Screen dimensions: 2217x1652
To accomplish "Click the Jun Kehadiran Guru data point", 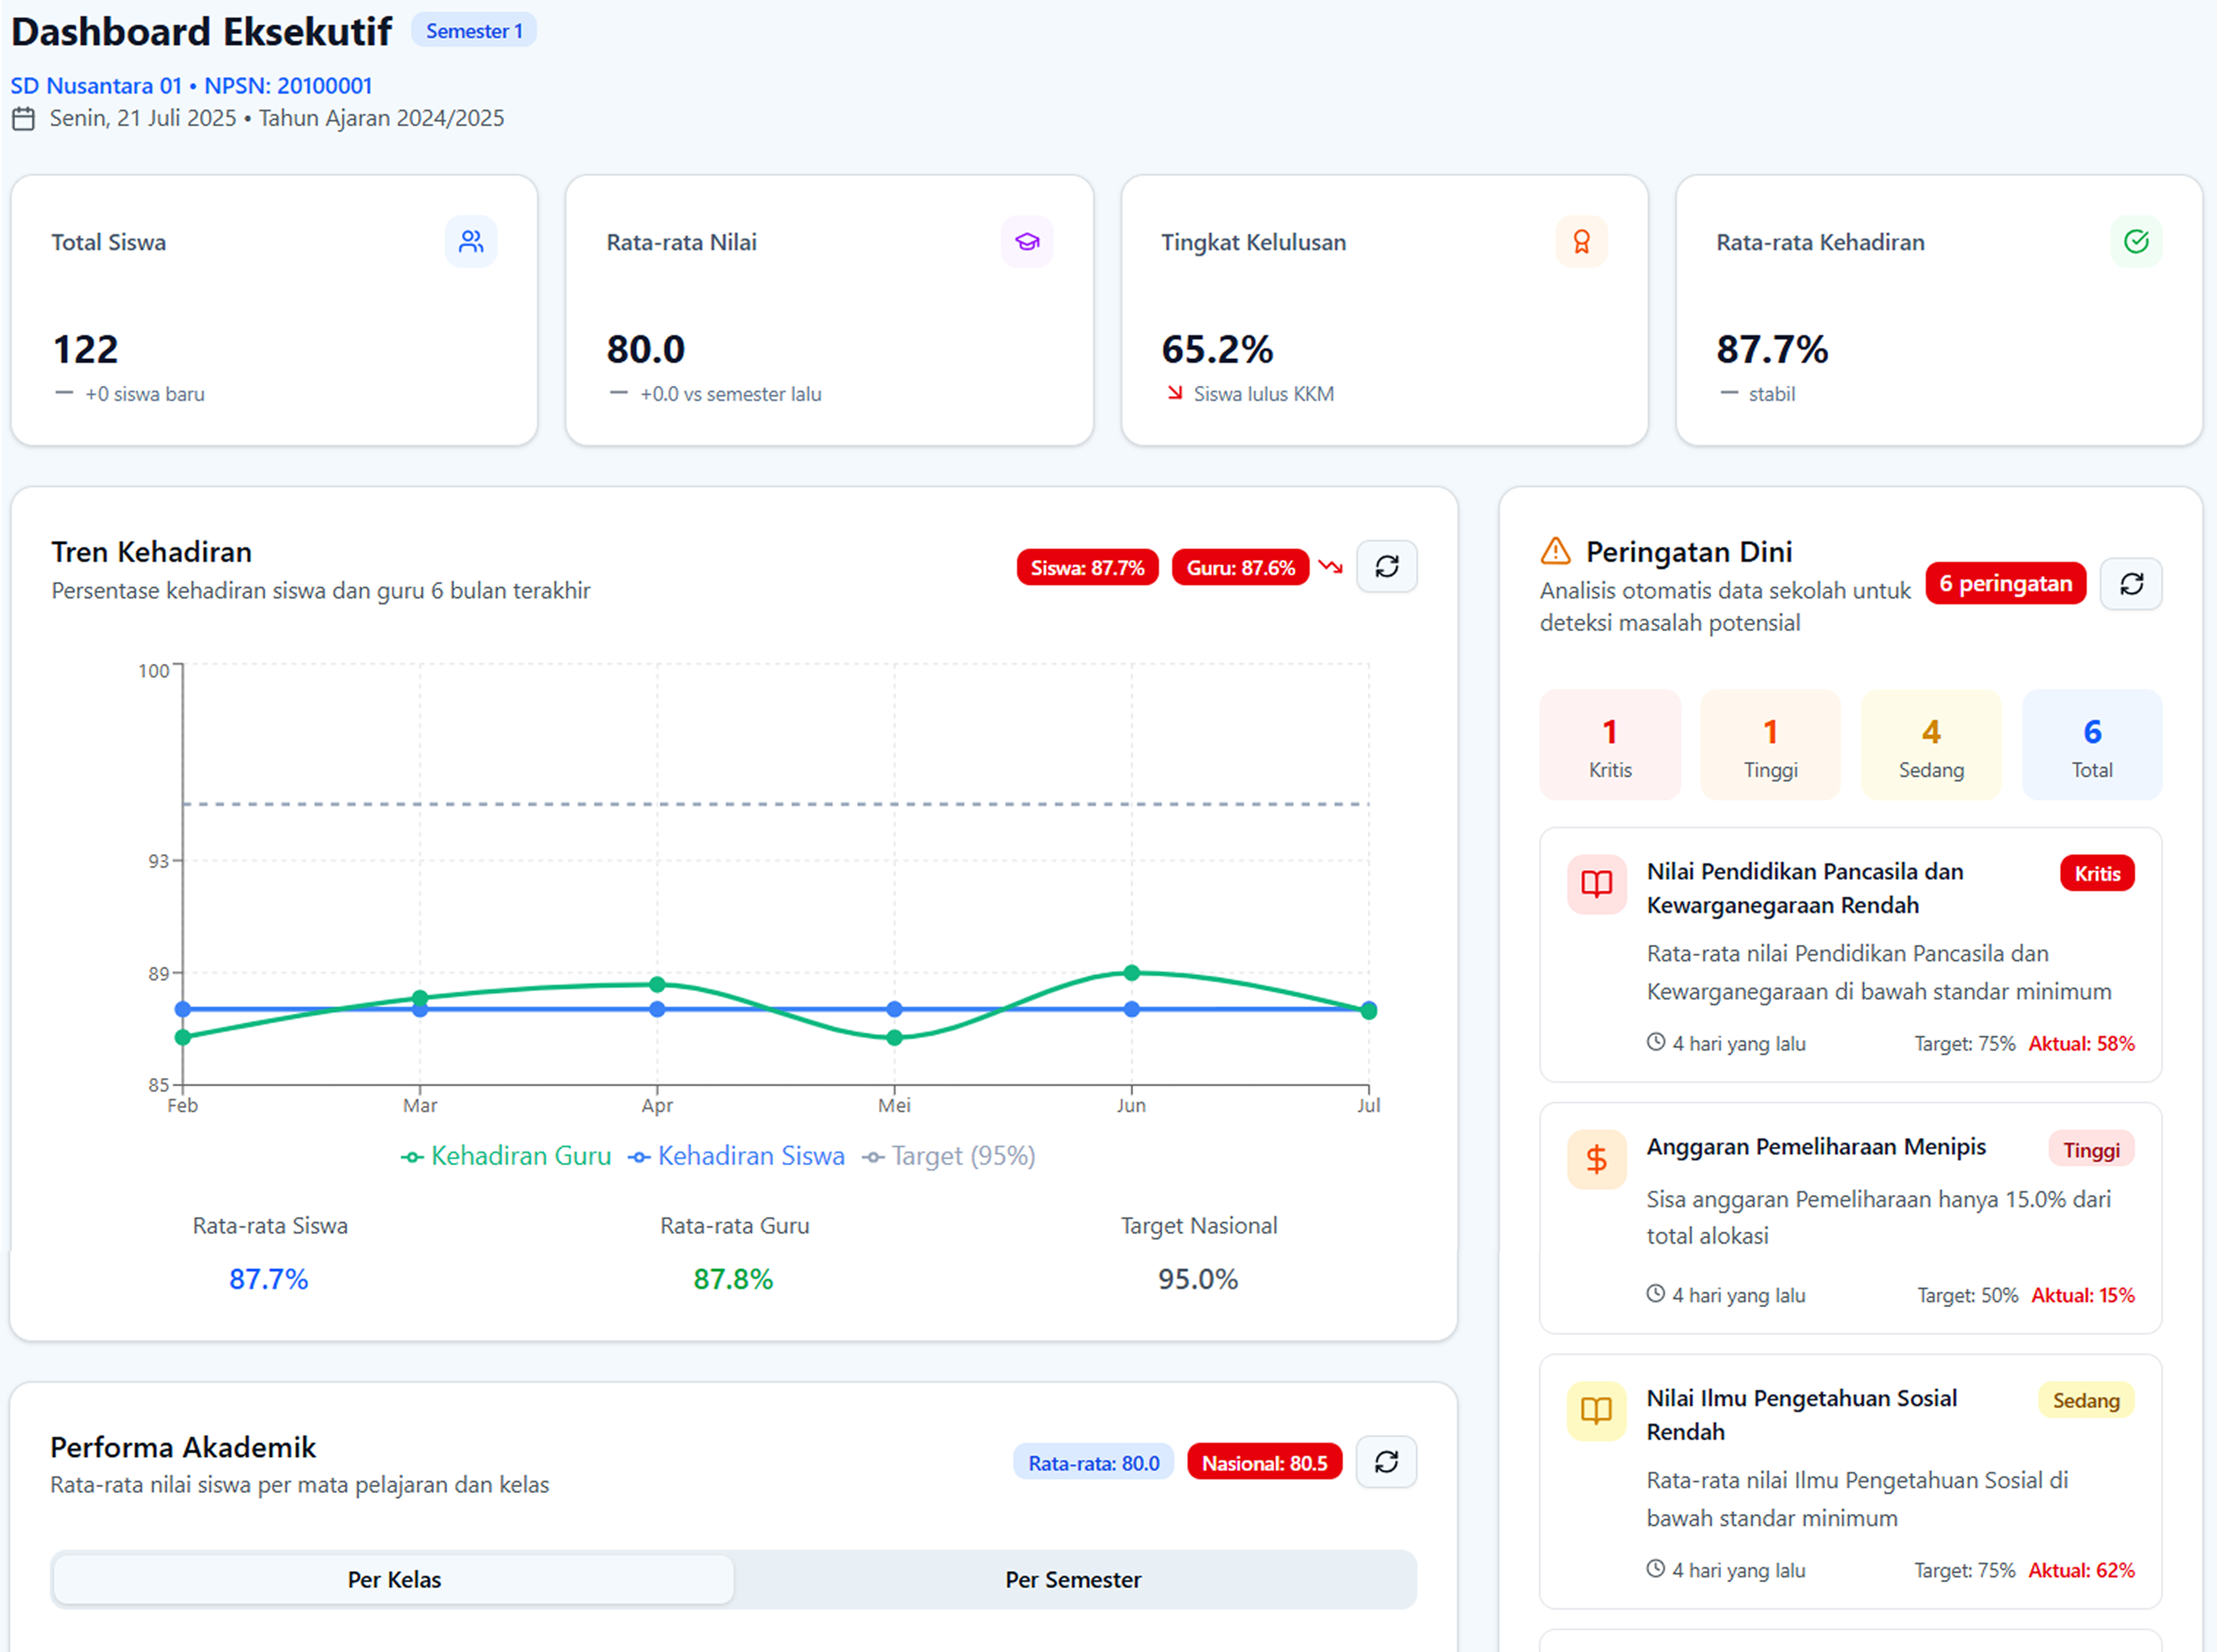I will coord(1131,973).
